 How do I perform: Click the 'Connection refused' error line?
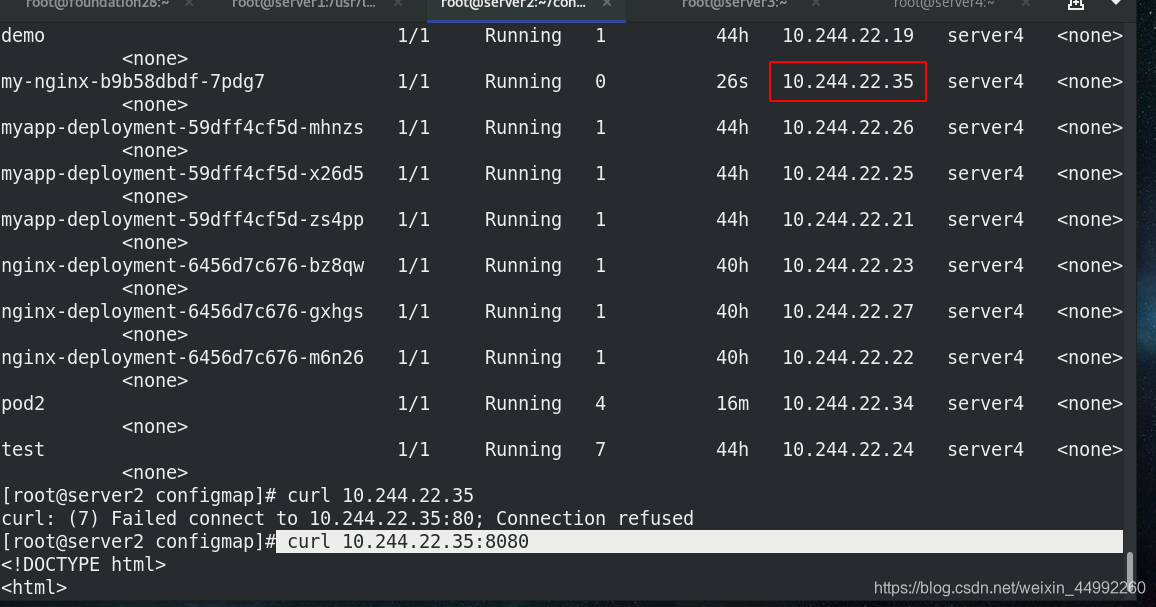tap(347, 518)
